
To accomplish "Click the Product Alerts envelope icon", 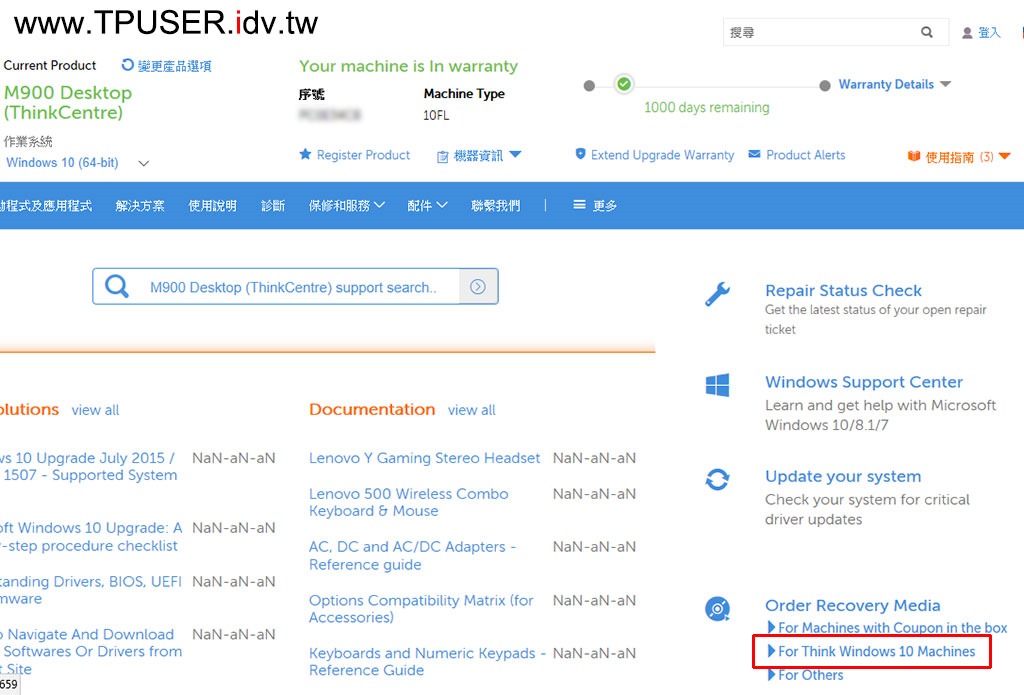I will 755,155.
